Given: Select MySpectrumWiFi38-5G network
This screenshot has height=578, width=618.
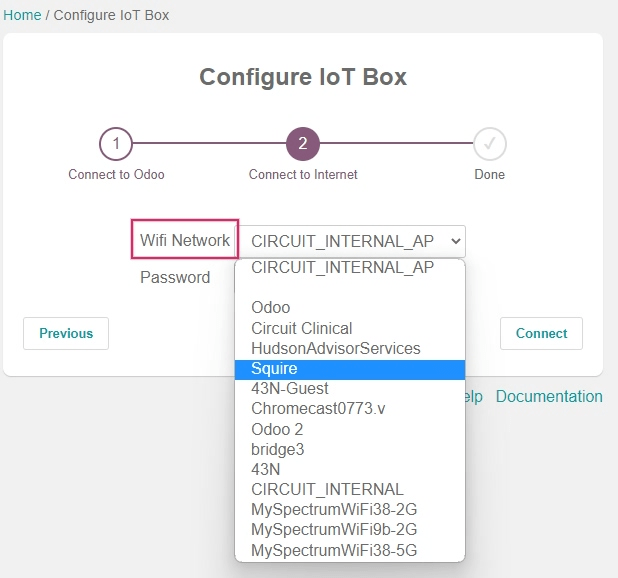Looking at the screenshot, I should click(x=334, y=550).
